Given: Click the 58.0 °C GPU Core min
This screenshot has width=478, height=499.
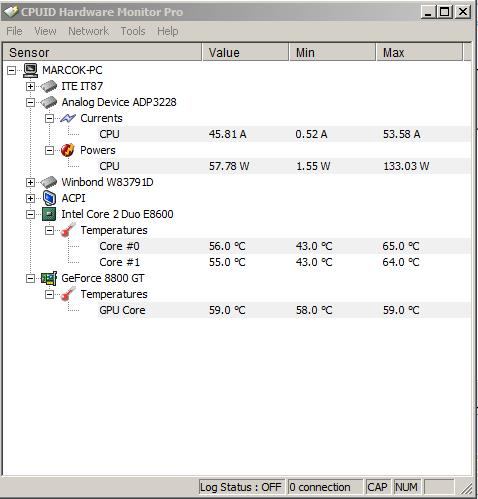Looking at the screenshot, I should pyautogui.click(x=314, y=310).
